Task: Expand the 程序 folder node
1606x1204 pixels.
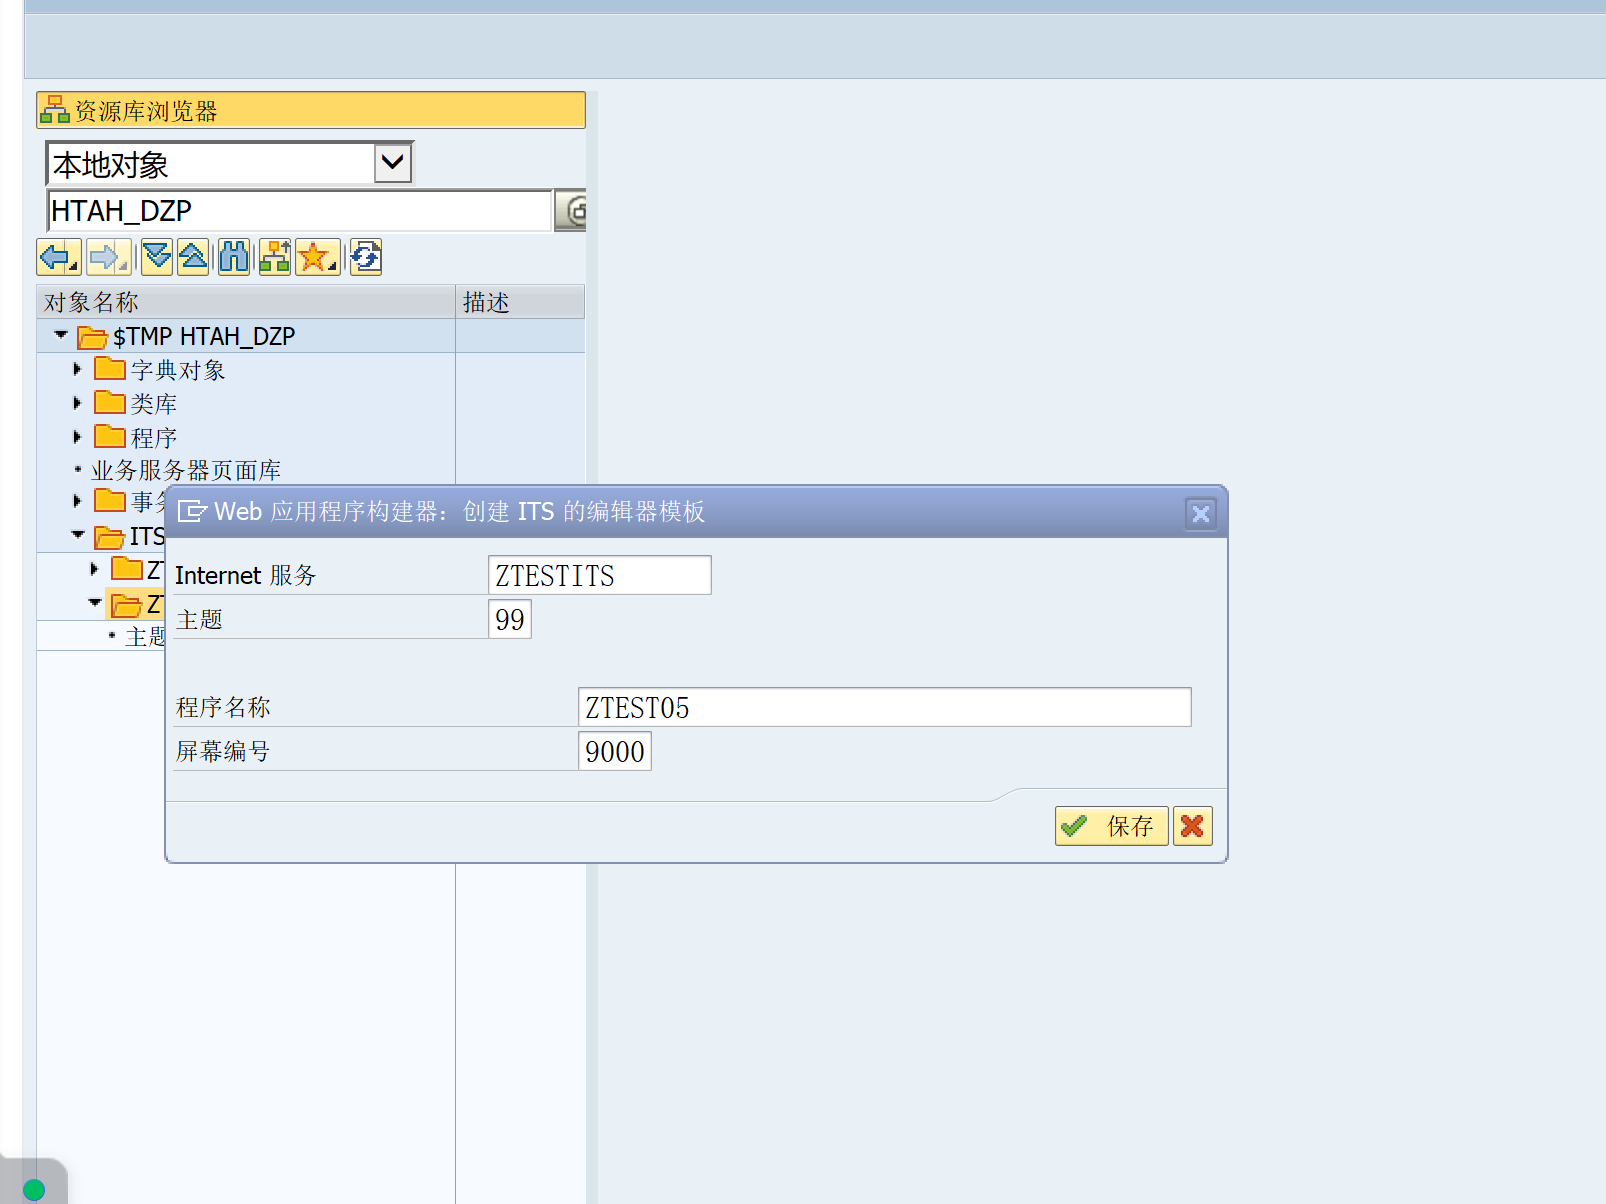Action: pos(78,436)
